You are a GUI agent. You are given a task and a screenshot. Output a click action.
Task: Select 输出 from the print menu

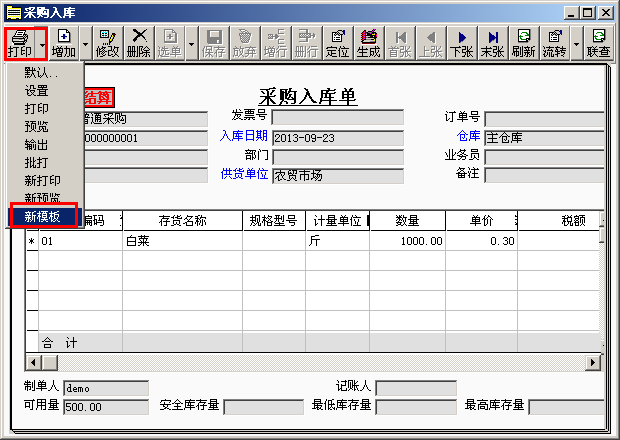click(x=45, y=145)
